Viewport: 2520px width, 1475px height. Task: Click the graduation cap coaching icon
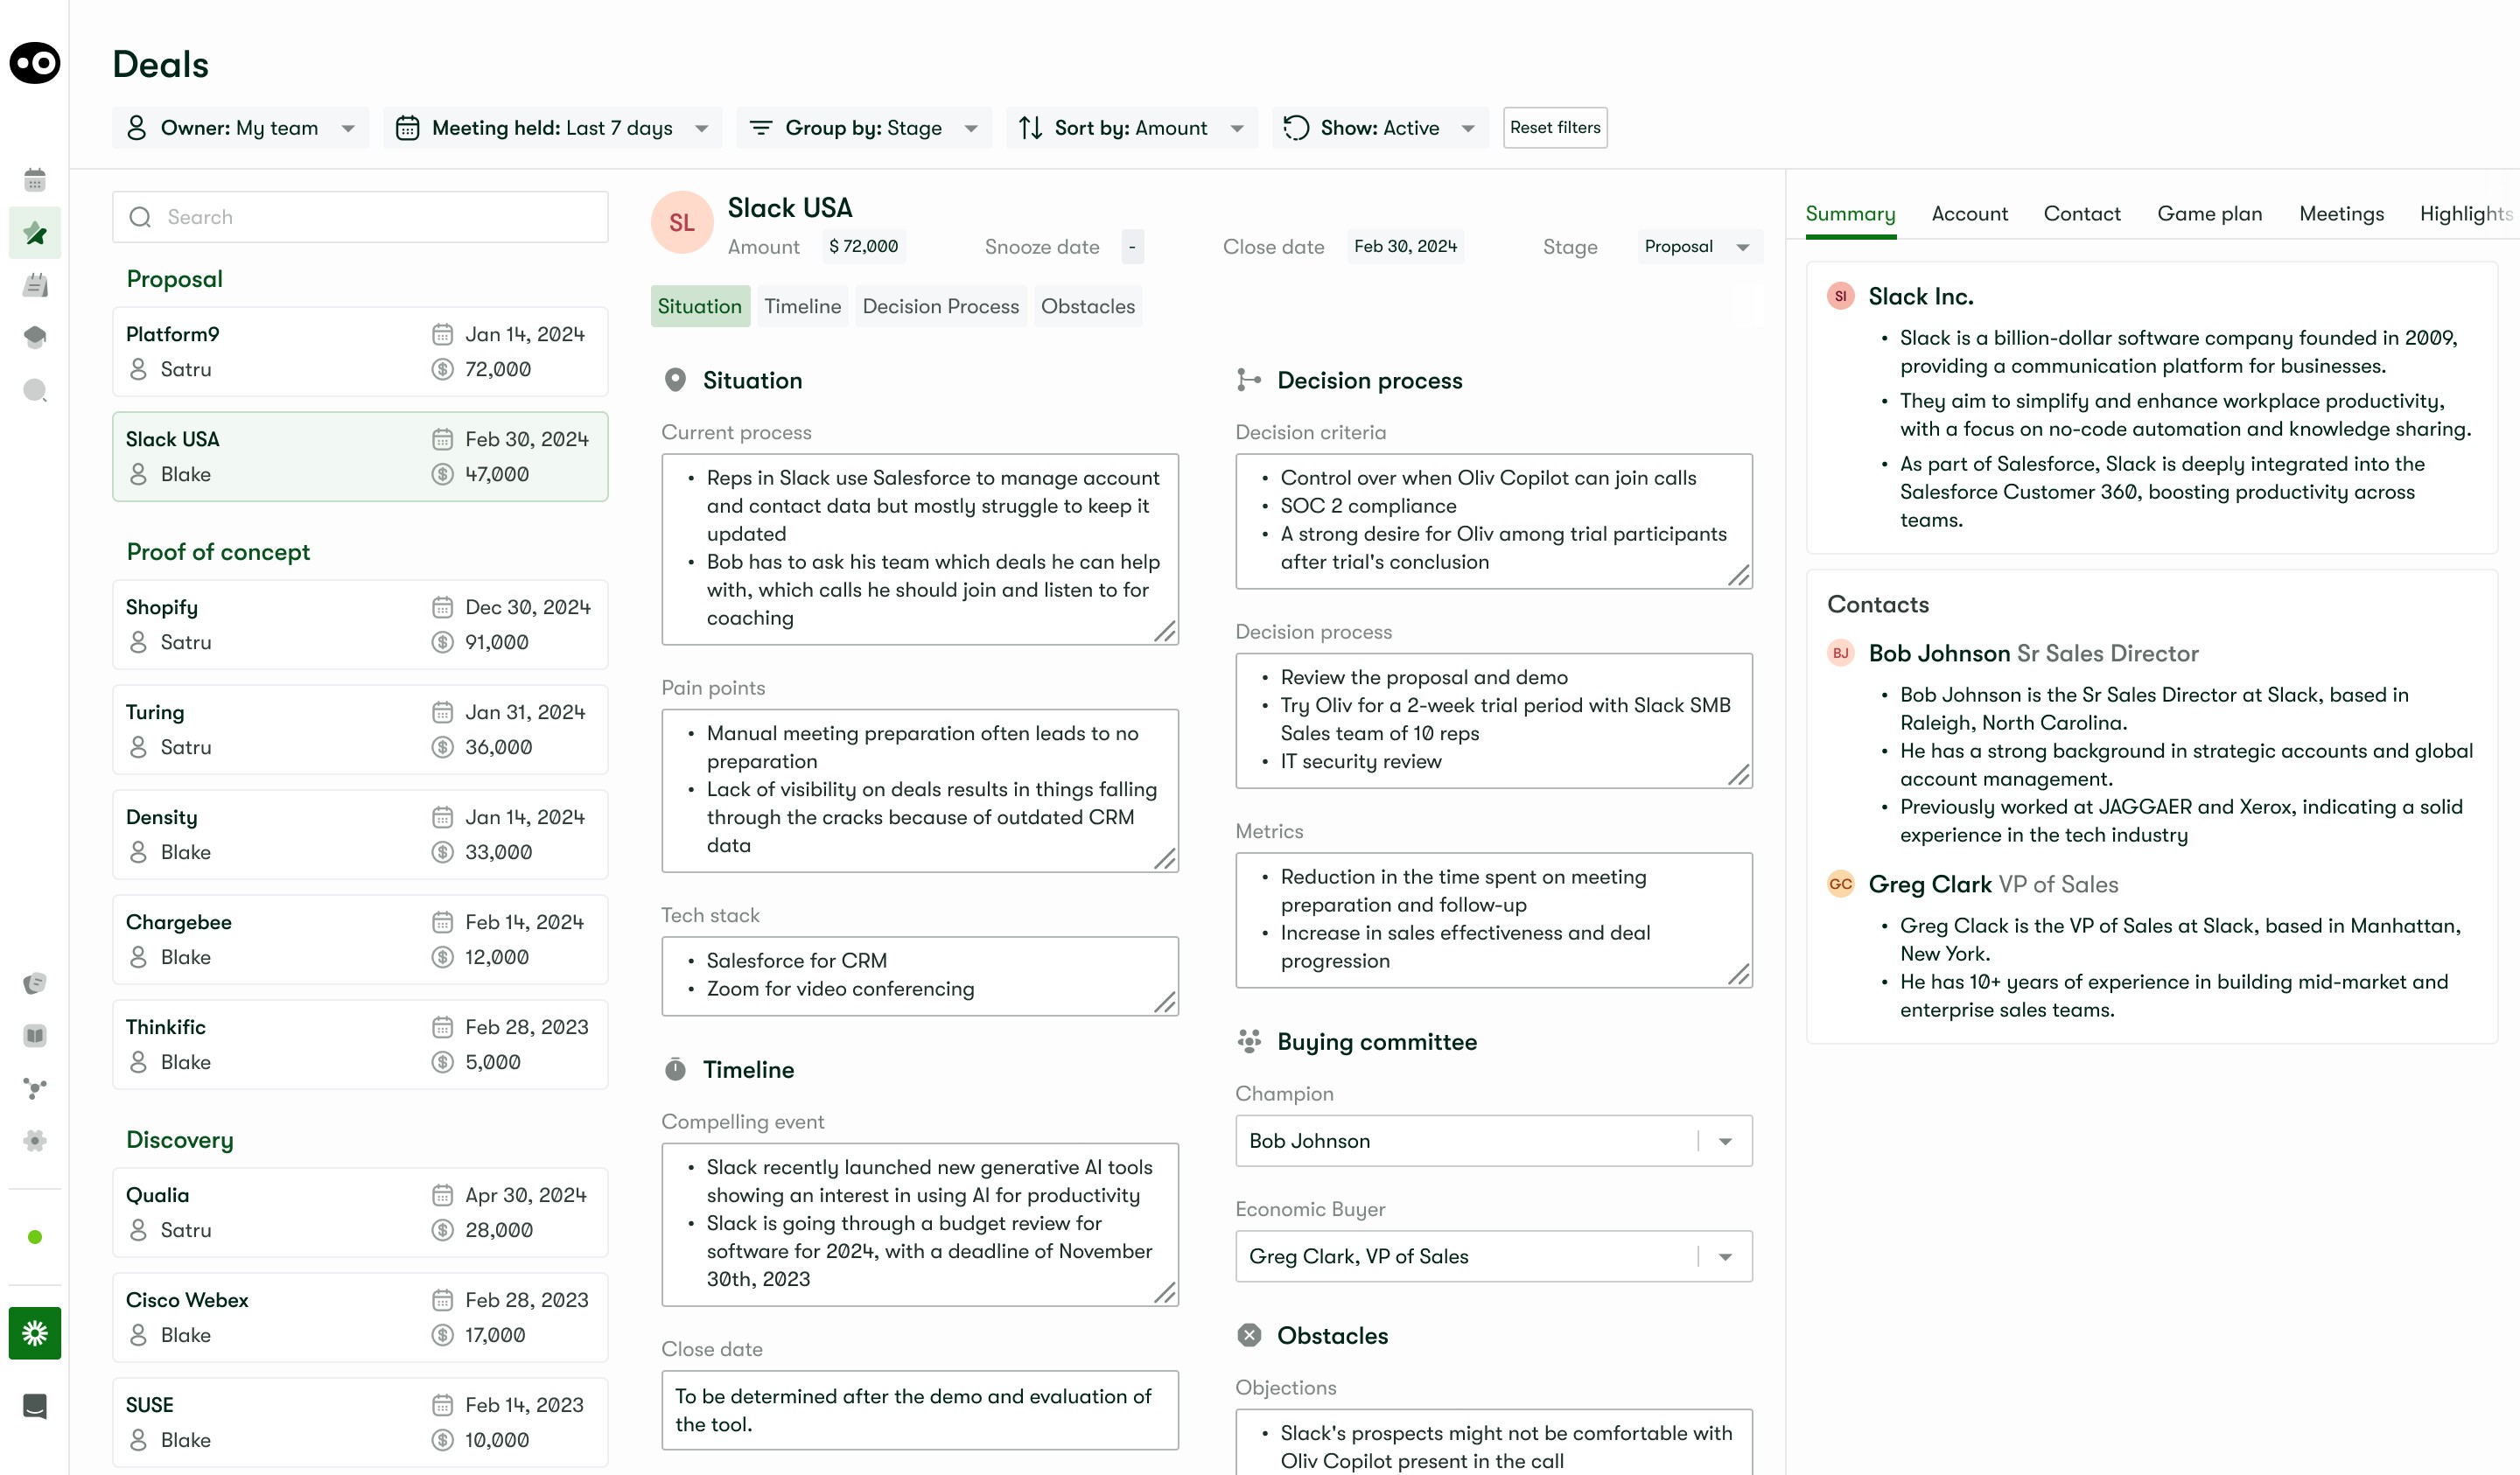click(x=35, y=337)
